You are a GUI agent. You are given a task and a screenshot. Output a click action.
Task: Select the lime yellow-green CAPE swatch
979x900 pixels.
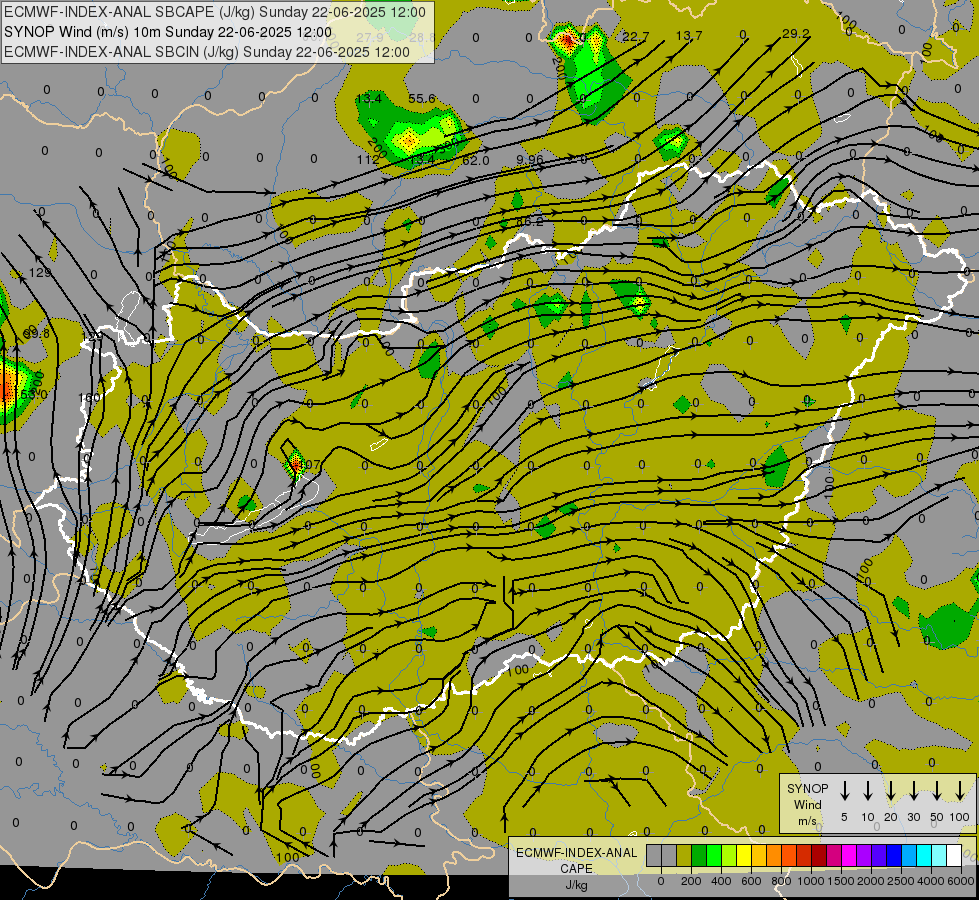tap(729, 856)
